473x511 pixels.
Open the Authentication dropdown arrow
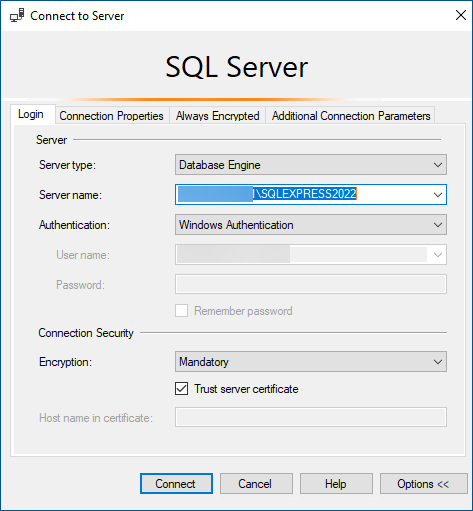click(438, 225)
